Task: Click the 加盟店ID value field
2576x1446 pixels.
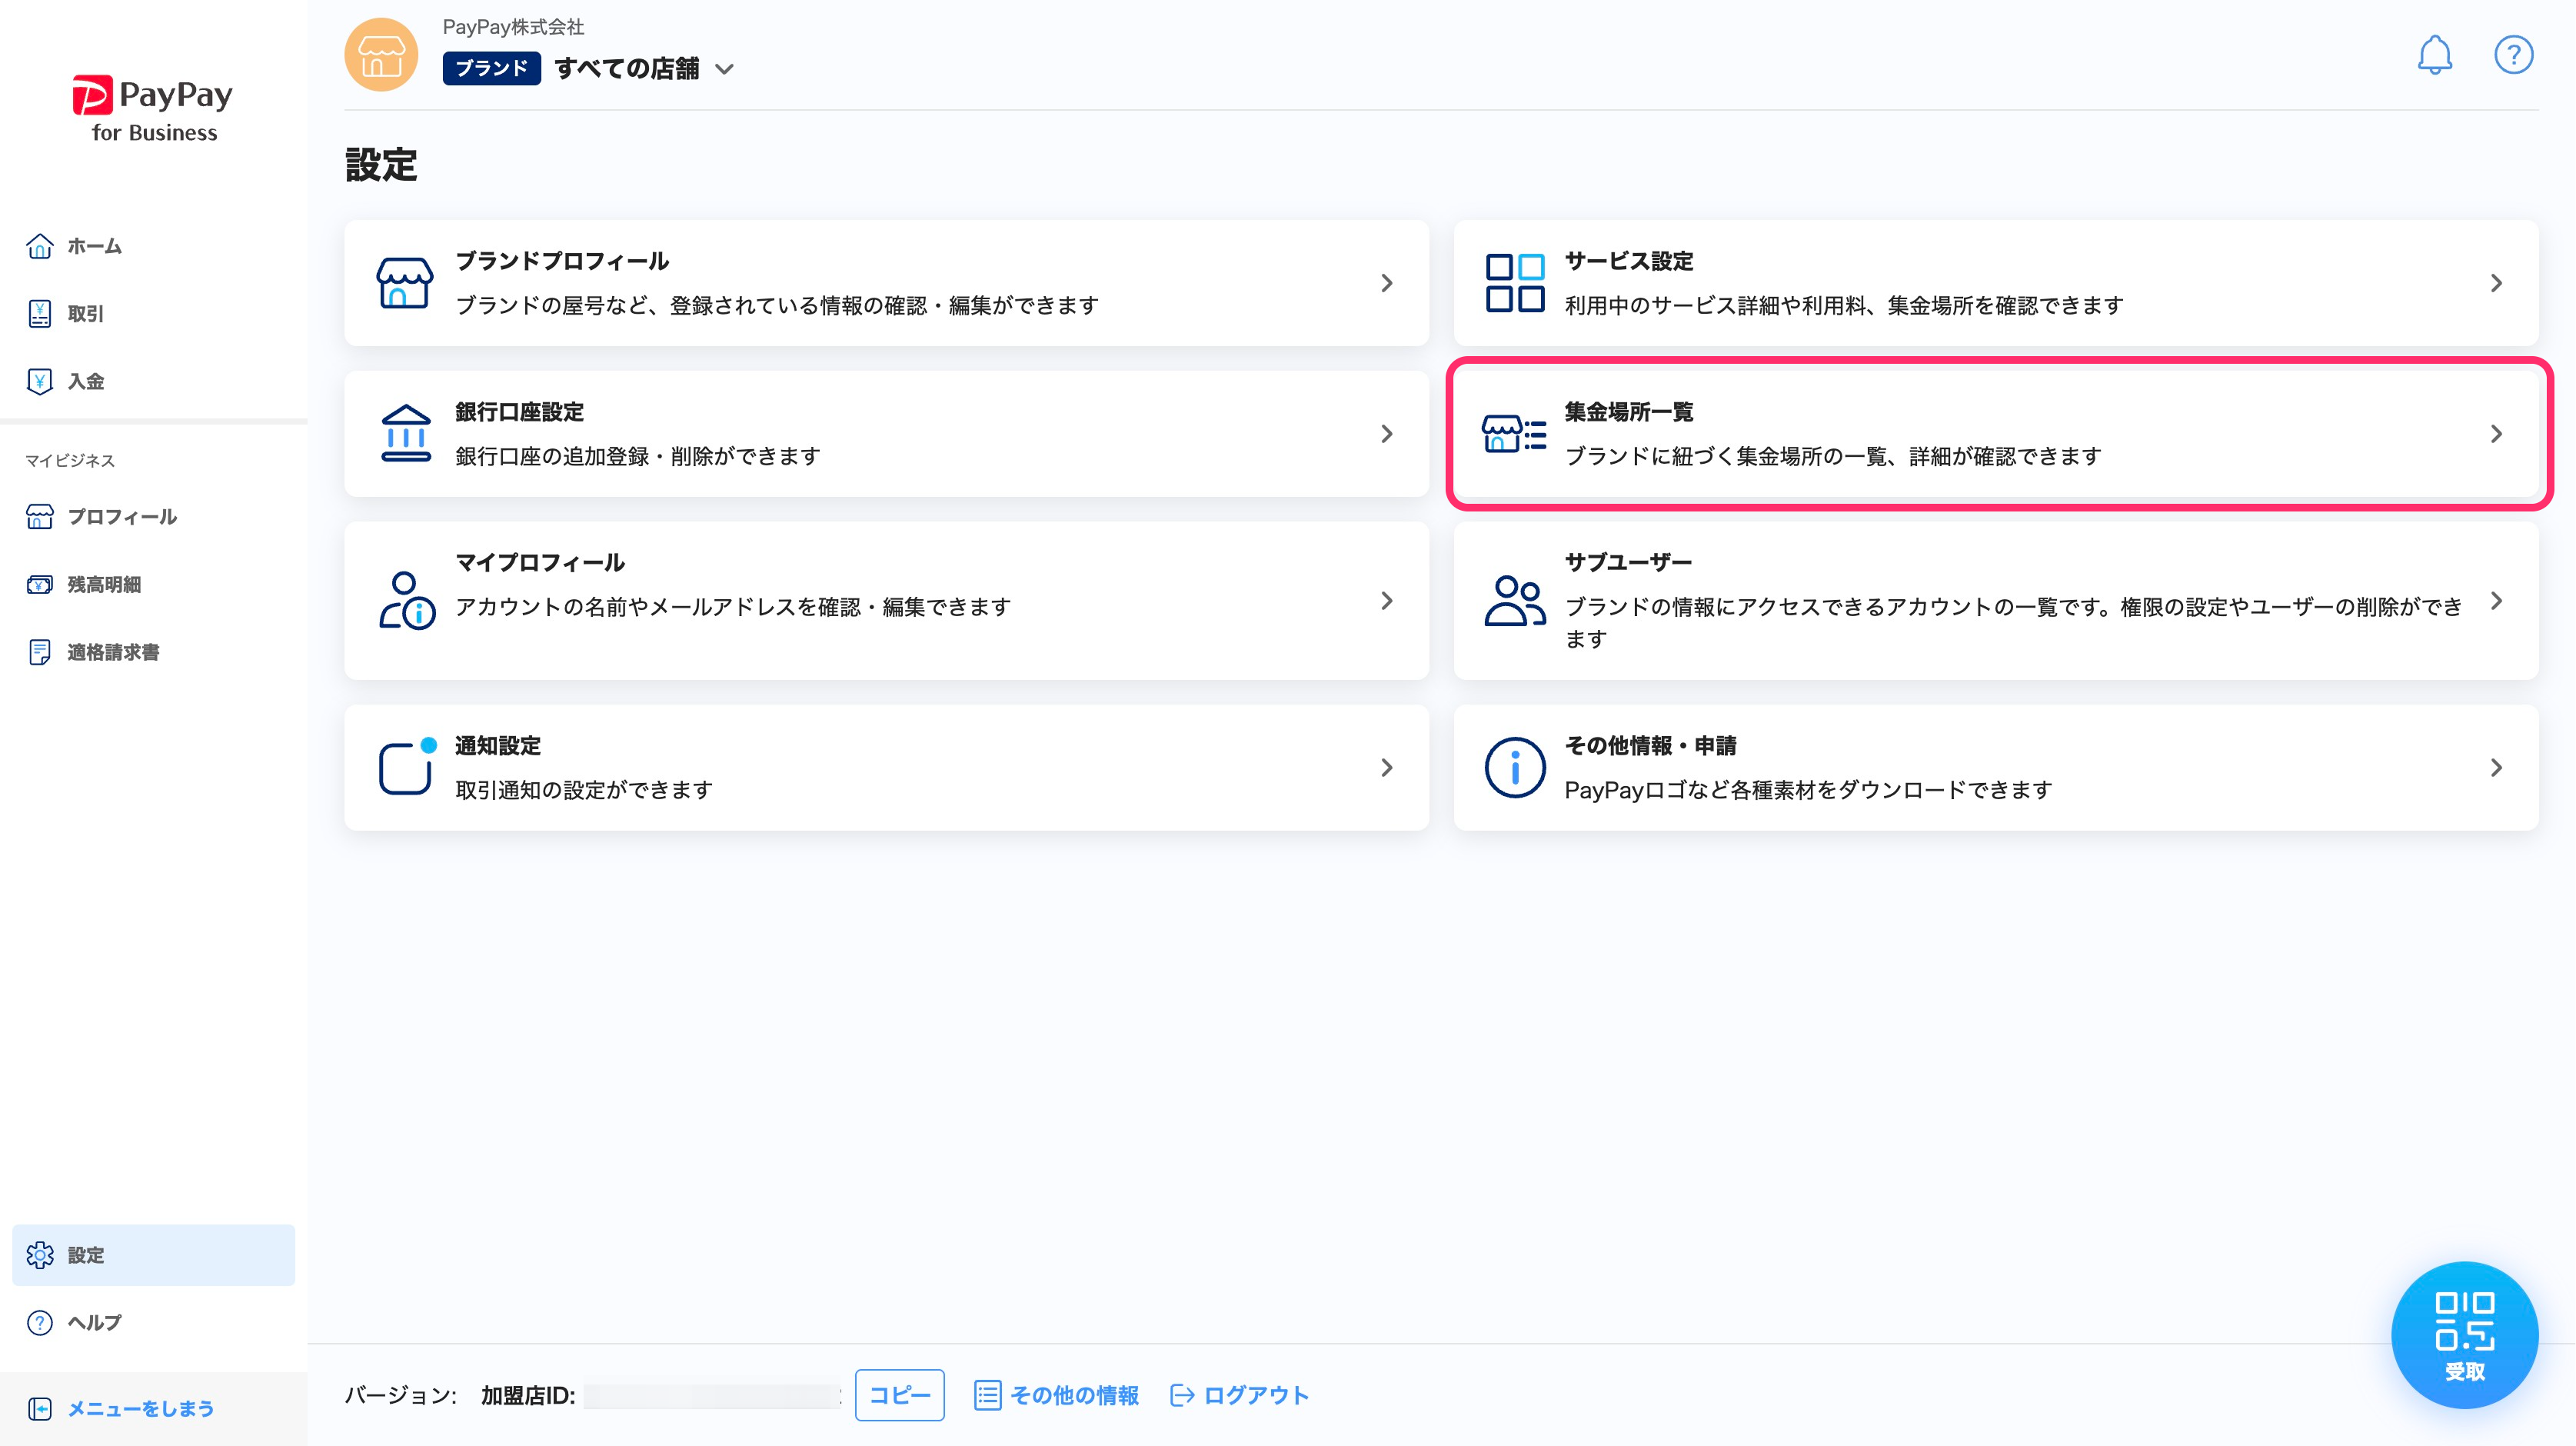Action: tap(712, 1396)
